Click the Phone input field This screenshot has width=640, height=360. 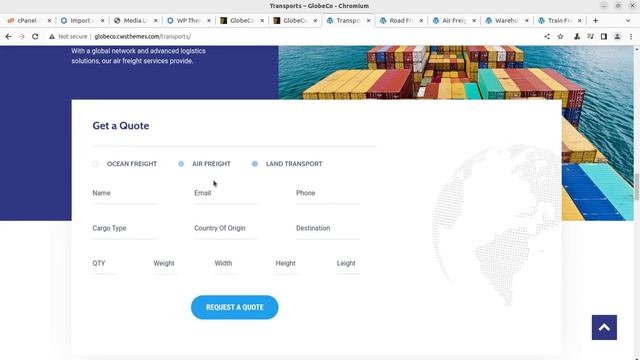tap(328, 193)
